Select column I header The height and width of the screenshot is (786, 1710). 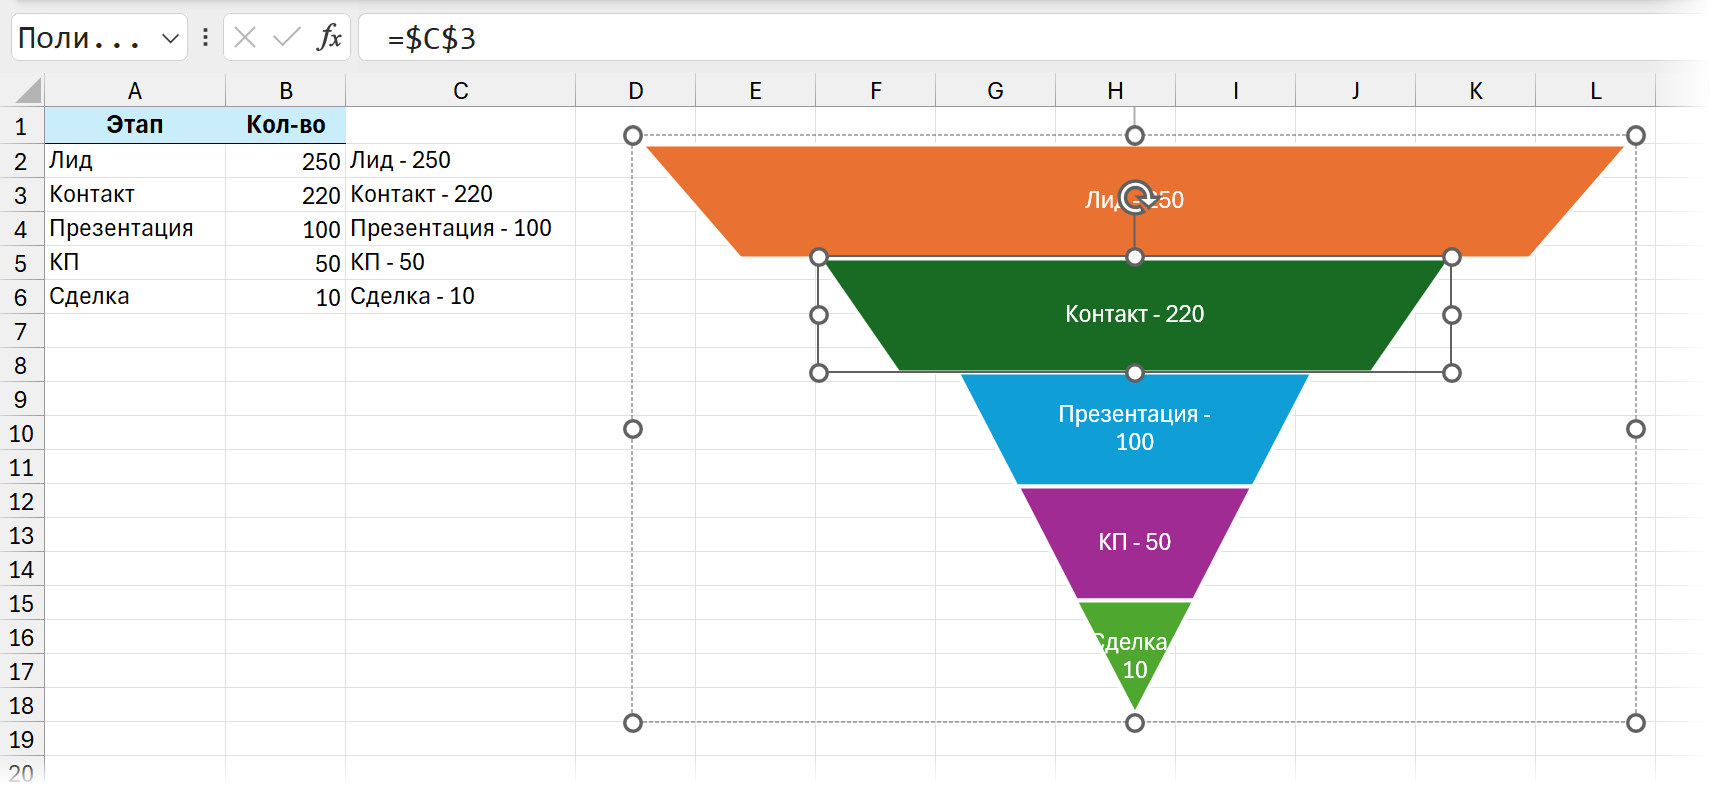tap(1235, 90)
